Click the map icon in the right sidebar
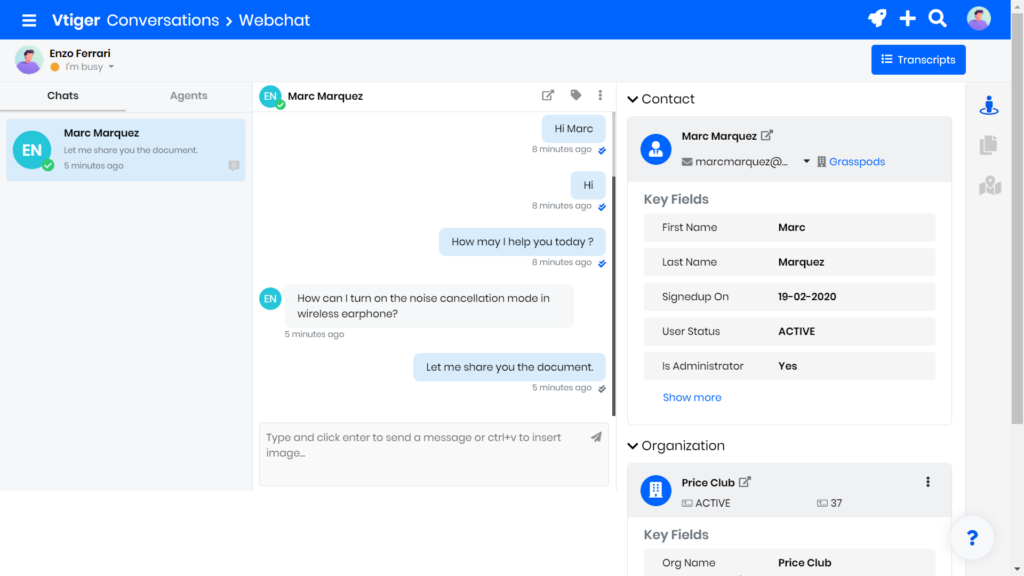The width and height of the screenshot is (1024, 576). tap(989, 186)
